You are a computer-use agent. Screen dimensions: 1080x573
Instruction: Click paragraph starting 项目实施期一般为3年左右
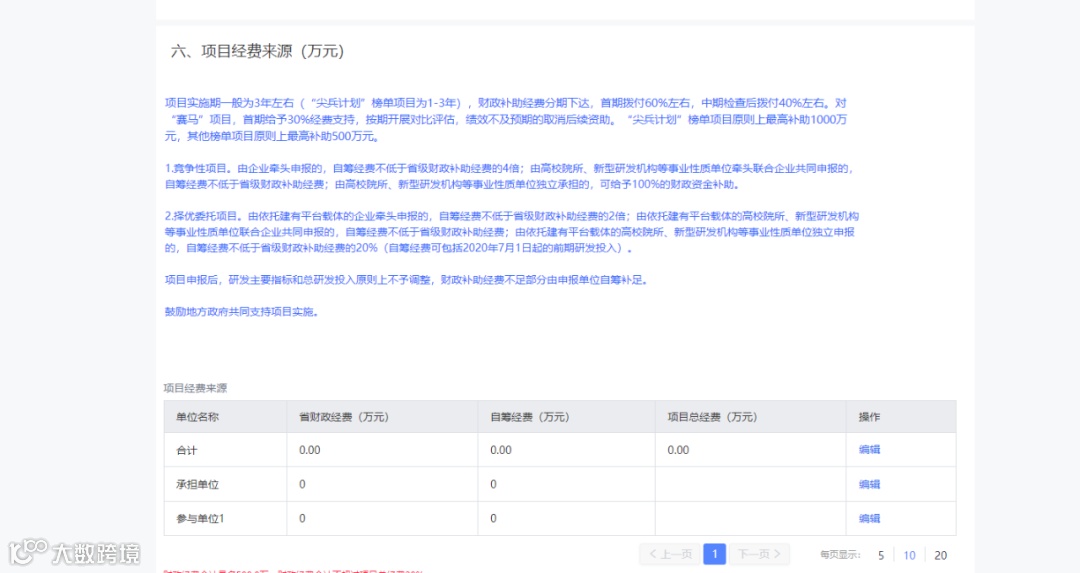[506, 119]
